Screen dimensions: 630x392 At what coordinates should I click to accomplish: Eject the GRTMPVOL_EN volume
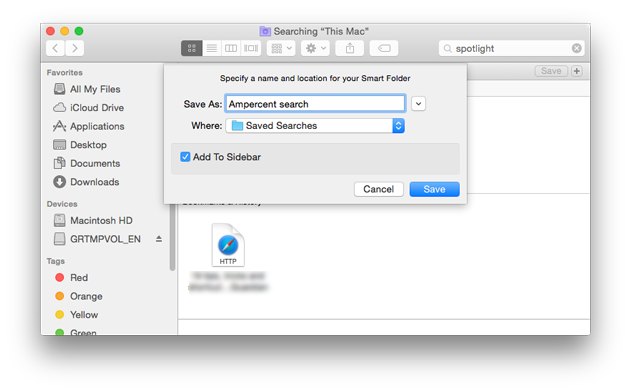(x=159, y=239)
